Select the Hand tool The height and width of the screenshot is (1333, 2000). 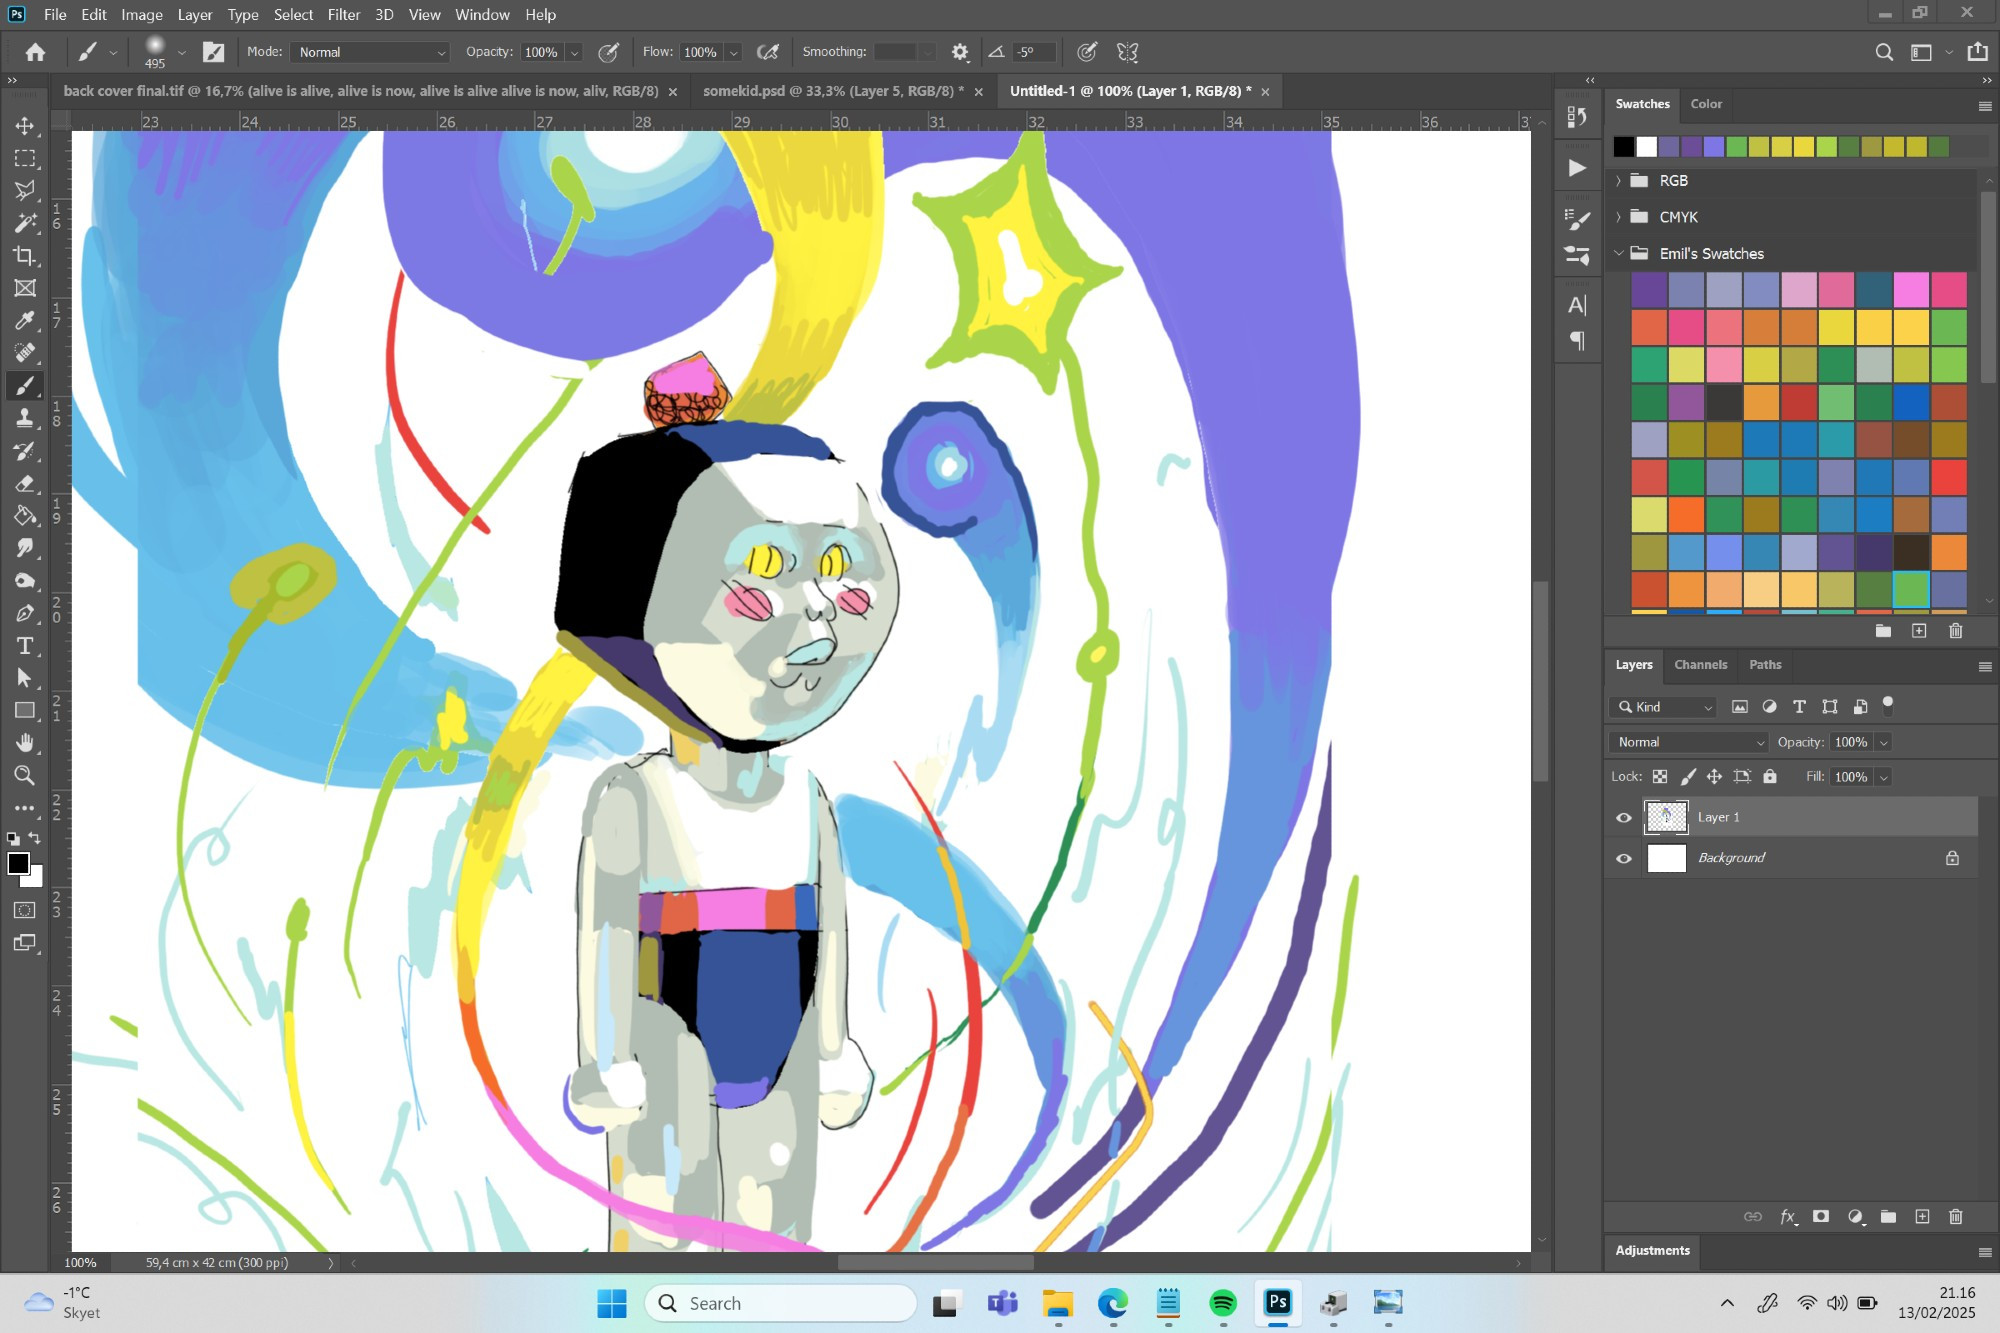click(25, 743)
